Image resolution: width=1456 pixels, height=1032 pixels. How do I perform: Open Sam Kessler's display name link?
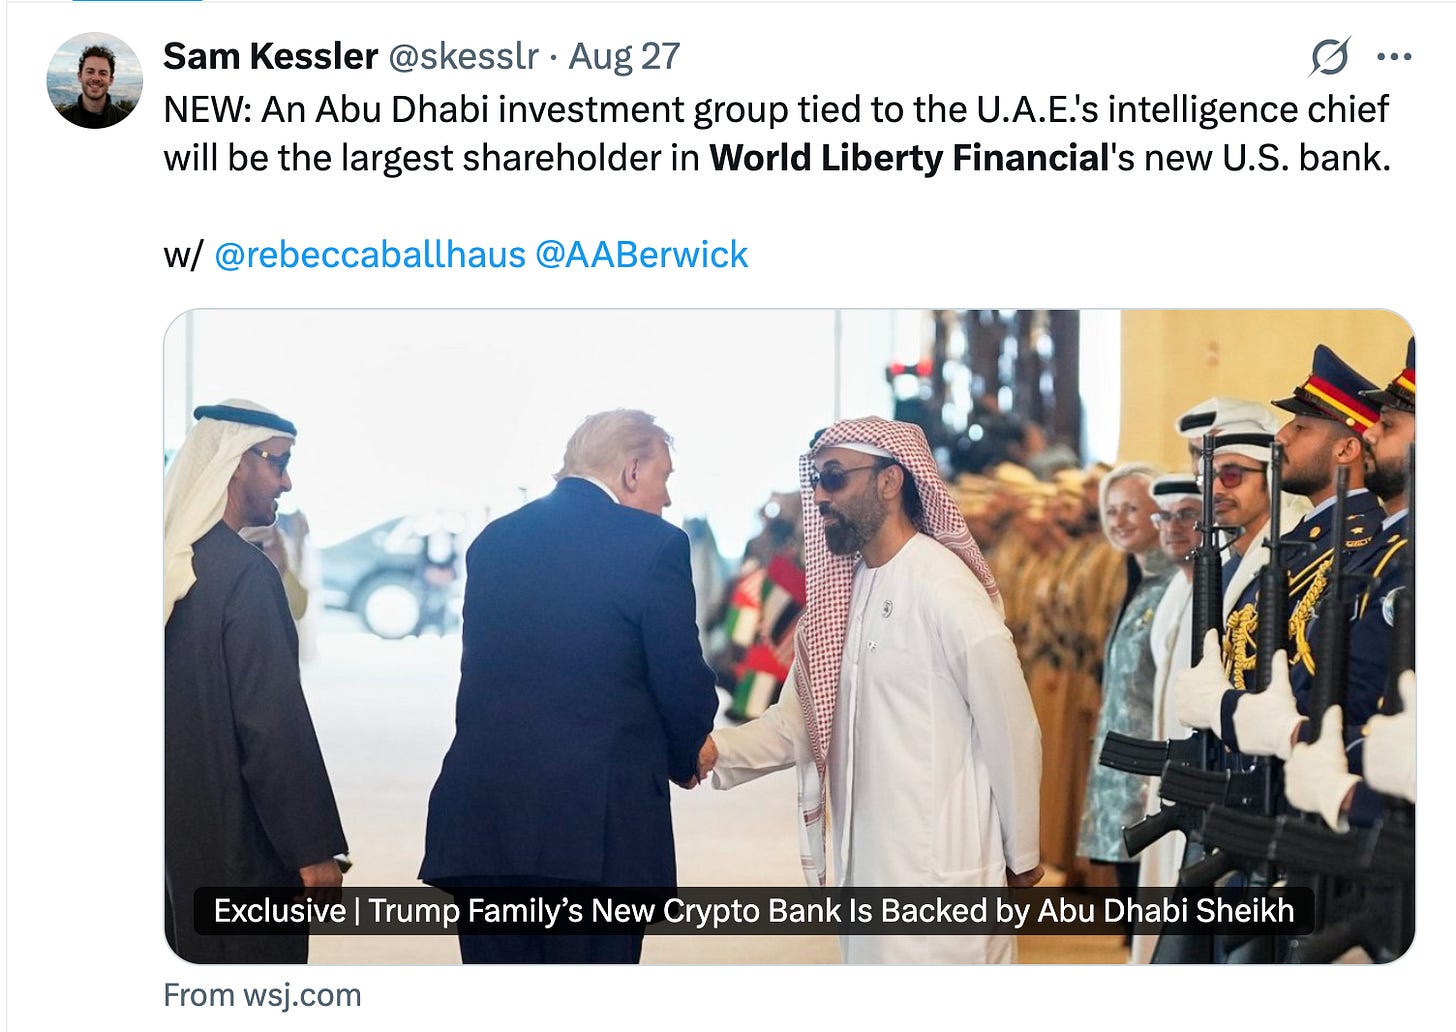click(270, 57)
